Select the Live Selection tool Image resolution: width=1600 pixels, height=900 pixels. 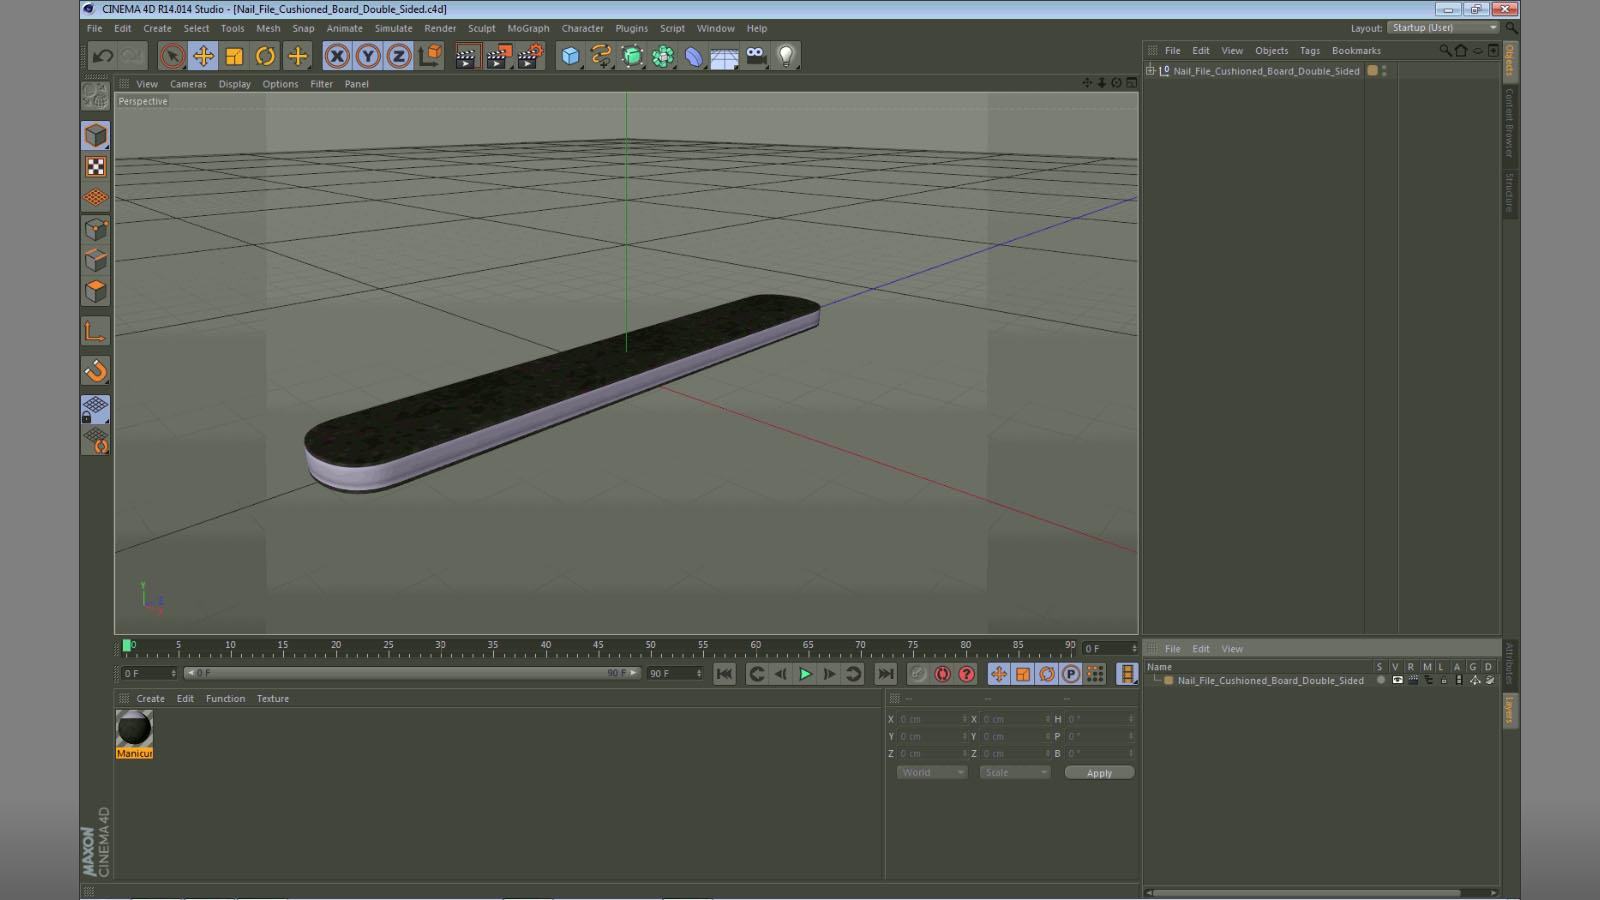click(x=172, y=56)
